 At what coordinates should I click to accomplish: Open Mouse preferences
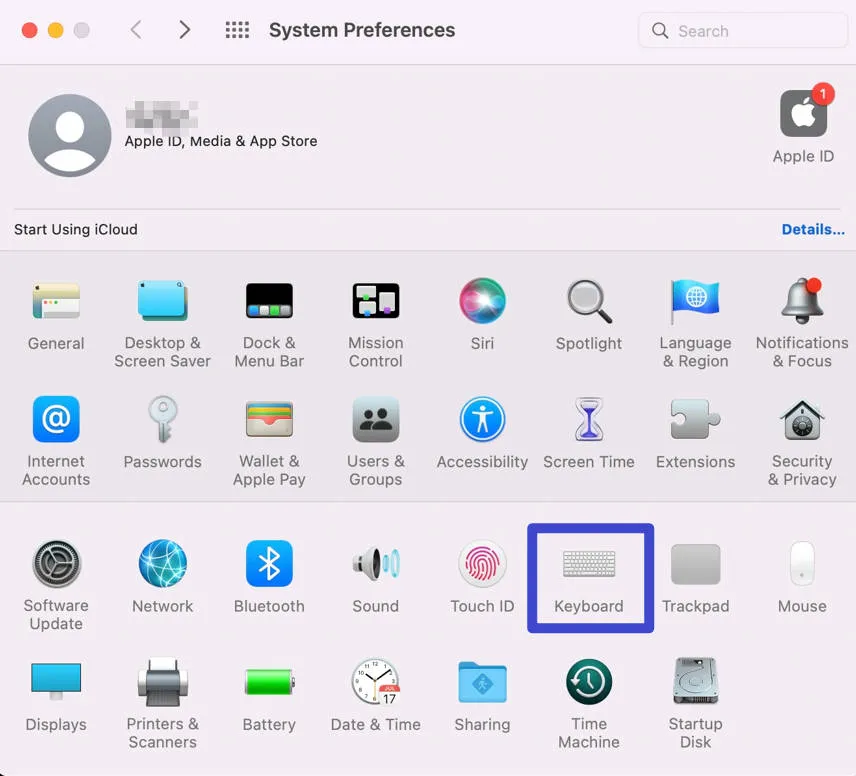click(x=802, y=577)
